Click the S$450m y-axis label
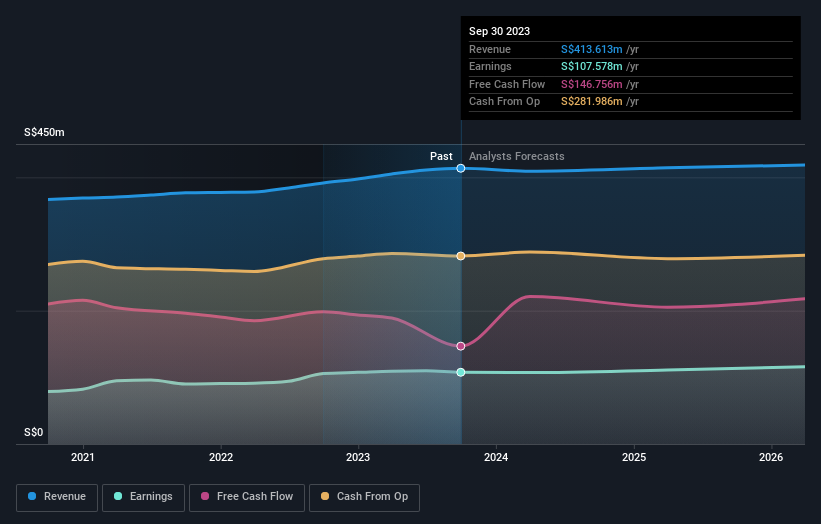This screenshot has height=524, width=821. click(x=45, y=132)
